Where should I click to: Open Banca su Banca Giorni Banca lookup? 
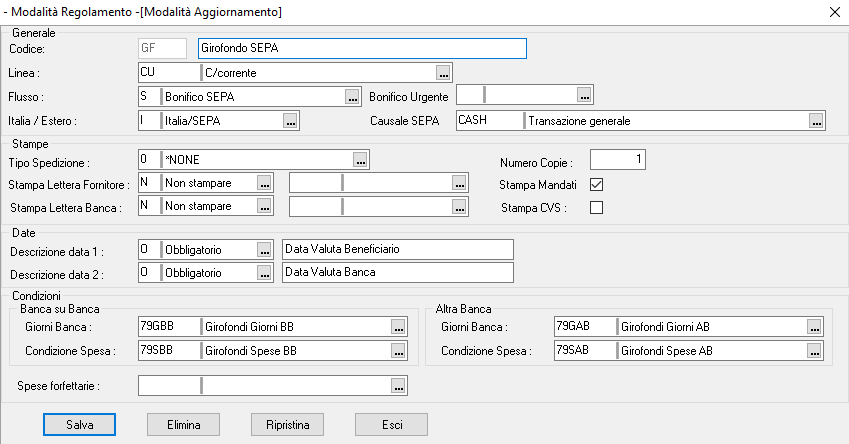click(x=398, y=327)
